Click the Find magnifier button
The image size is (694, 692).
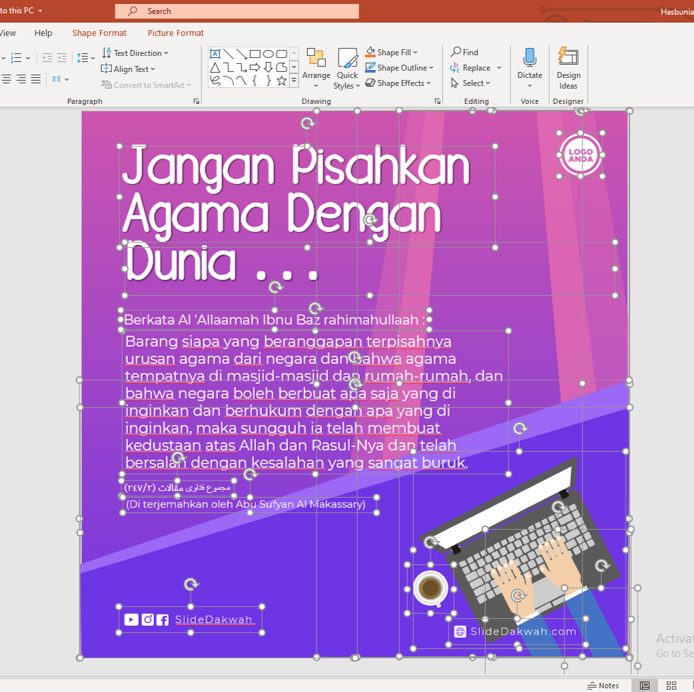(464, 52)
